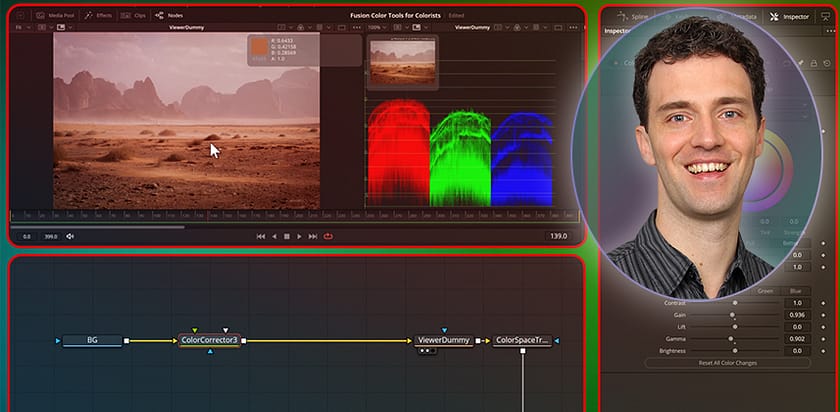Viewport: 840px width, 412px height.
Task: Click the Lift slider handle
Action: [735, 327]
